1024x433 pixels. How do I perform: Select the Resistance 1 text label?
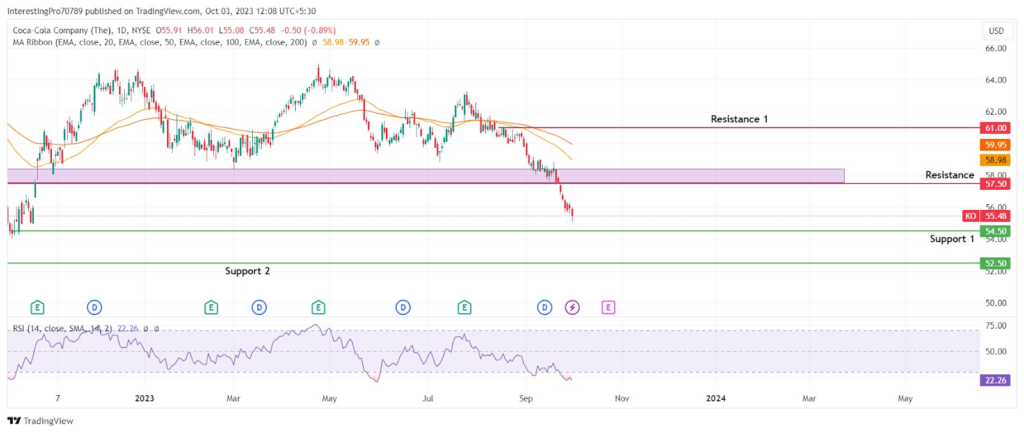[x=739, y=119]
